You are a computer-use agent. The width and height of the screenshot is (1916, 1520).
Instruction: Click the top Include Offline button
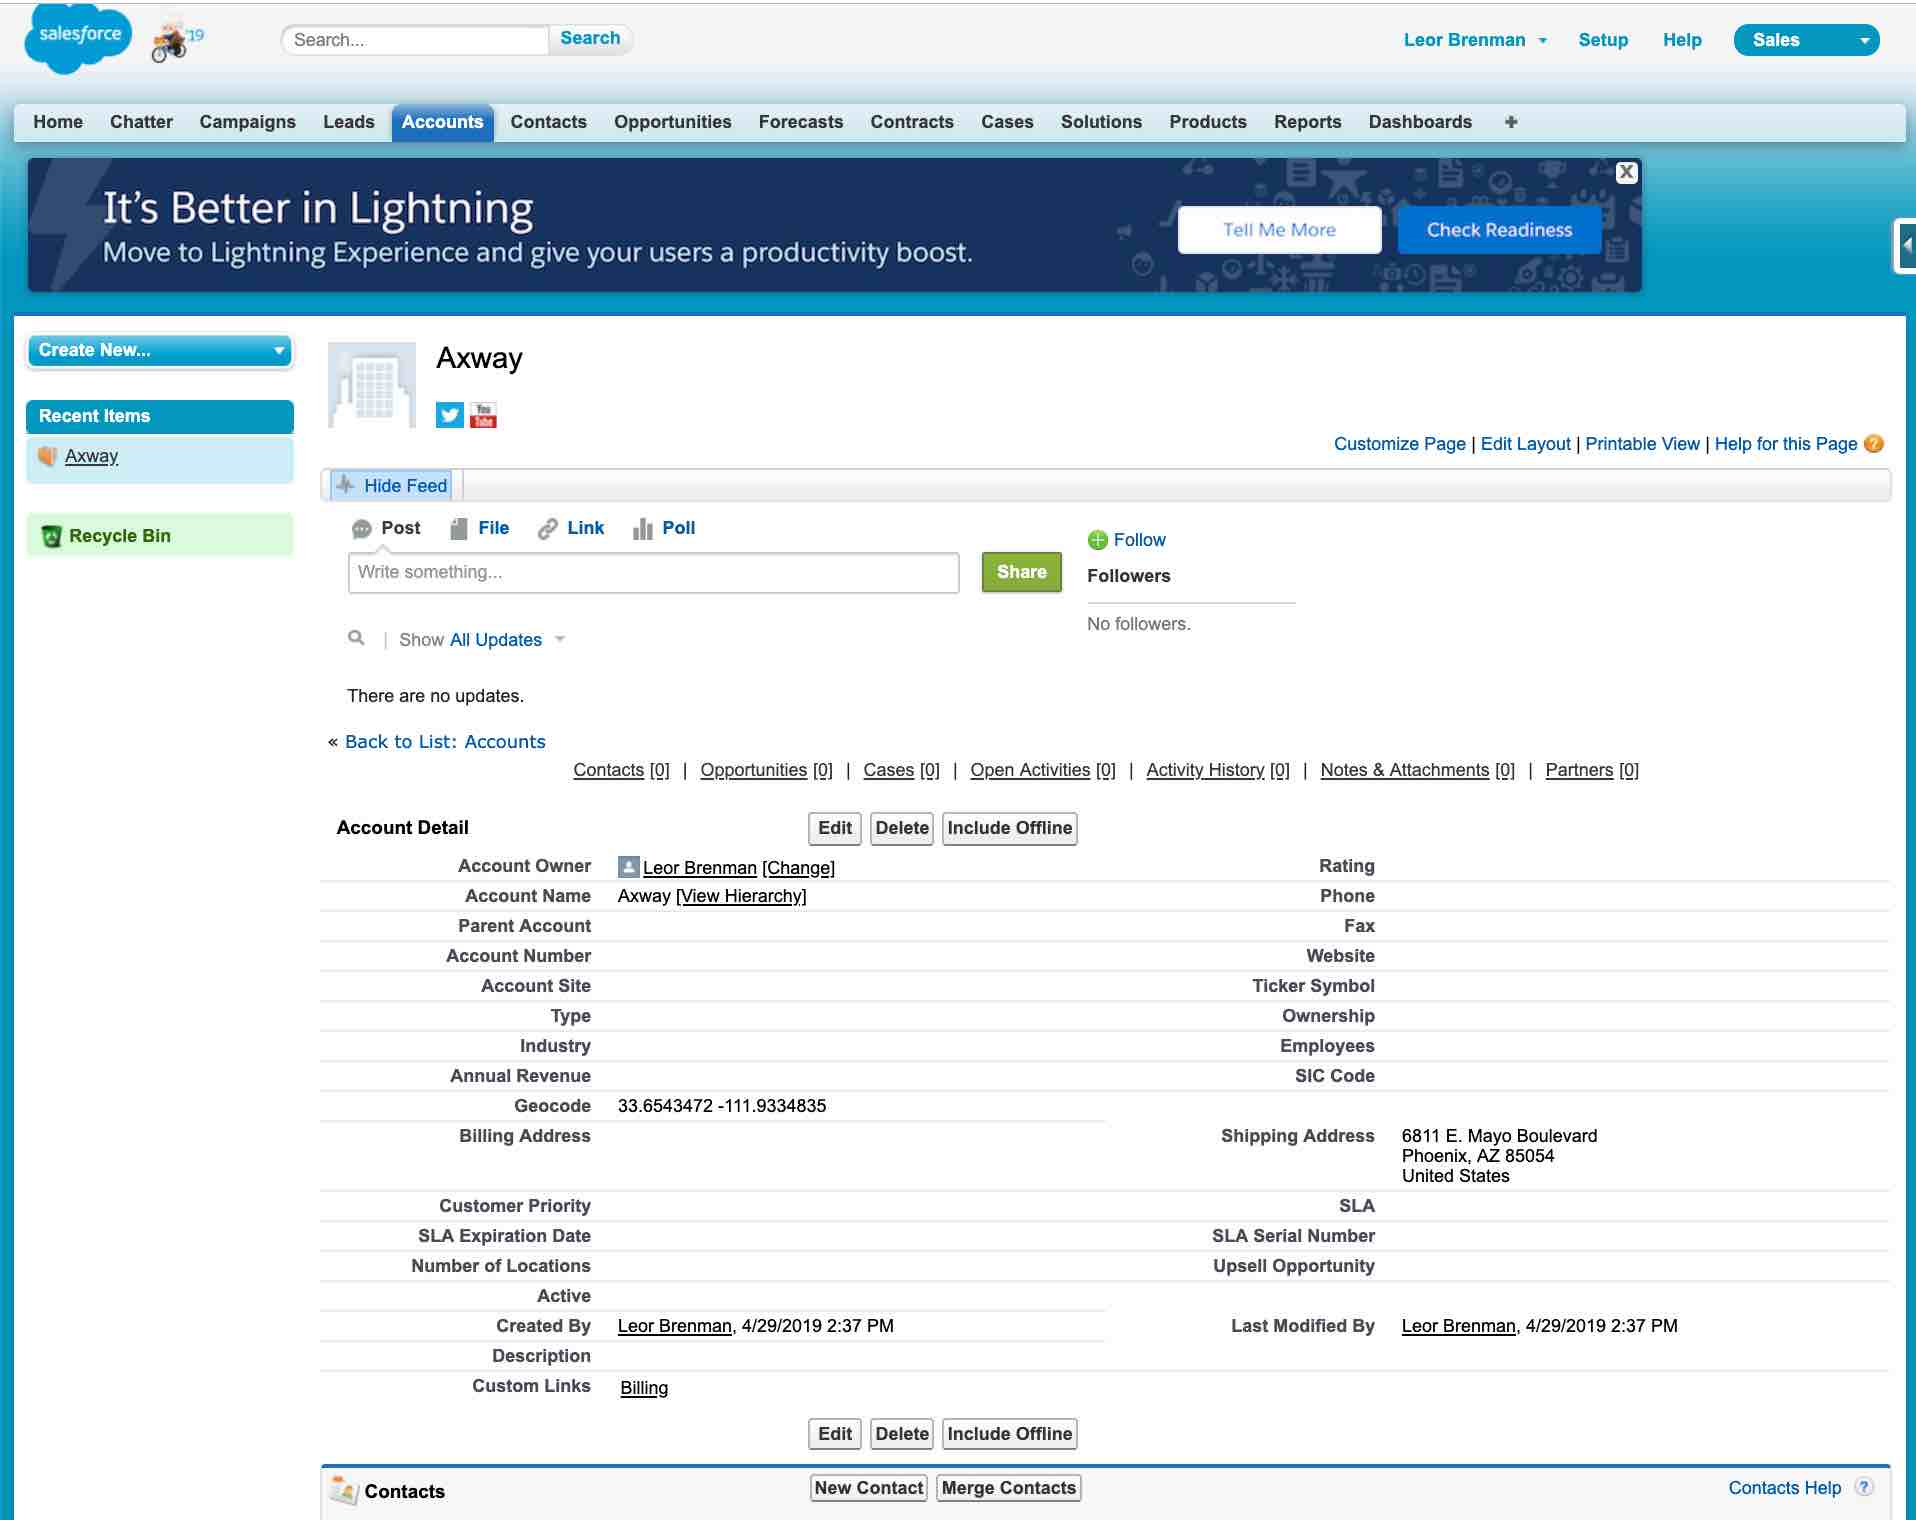(1009, 828)
